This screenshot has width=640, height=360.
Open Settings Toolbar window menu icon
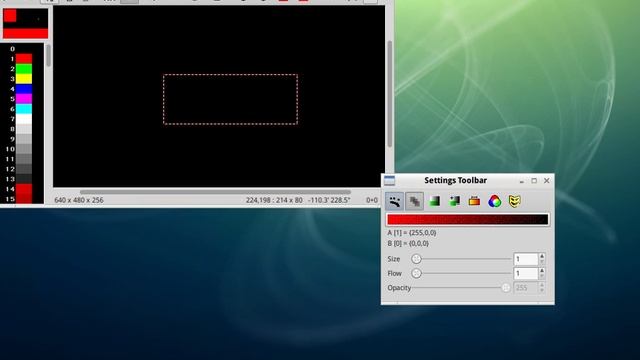point(389,180)
